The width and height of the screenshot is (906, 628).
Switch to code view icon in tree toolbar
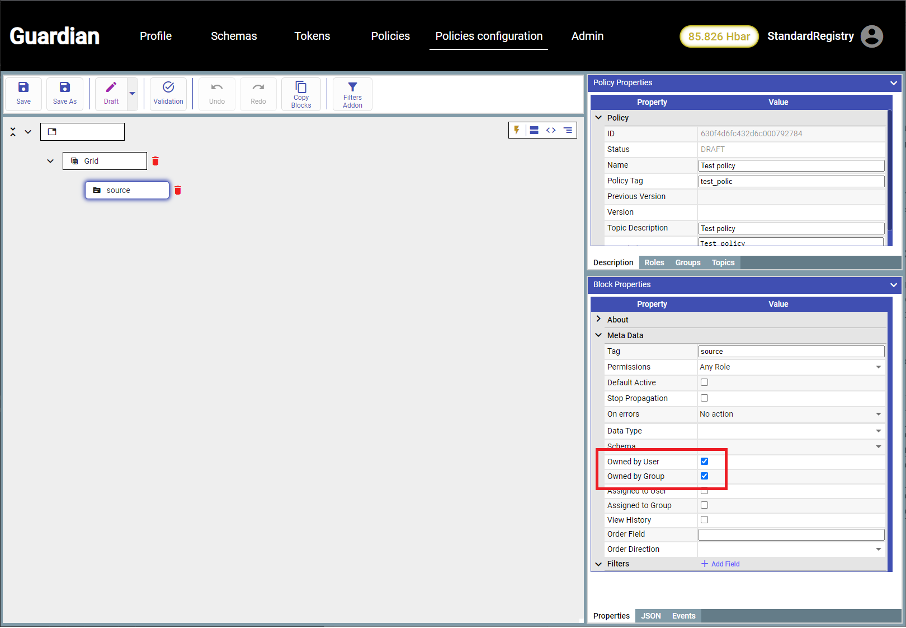tap(551, 130)
